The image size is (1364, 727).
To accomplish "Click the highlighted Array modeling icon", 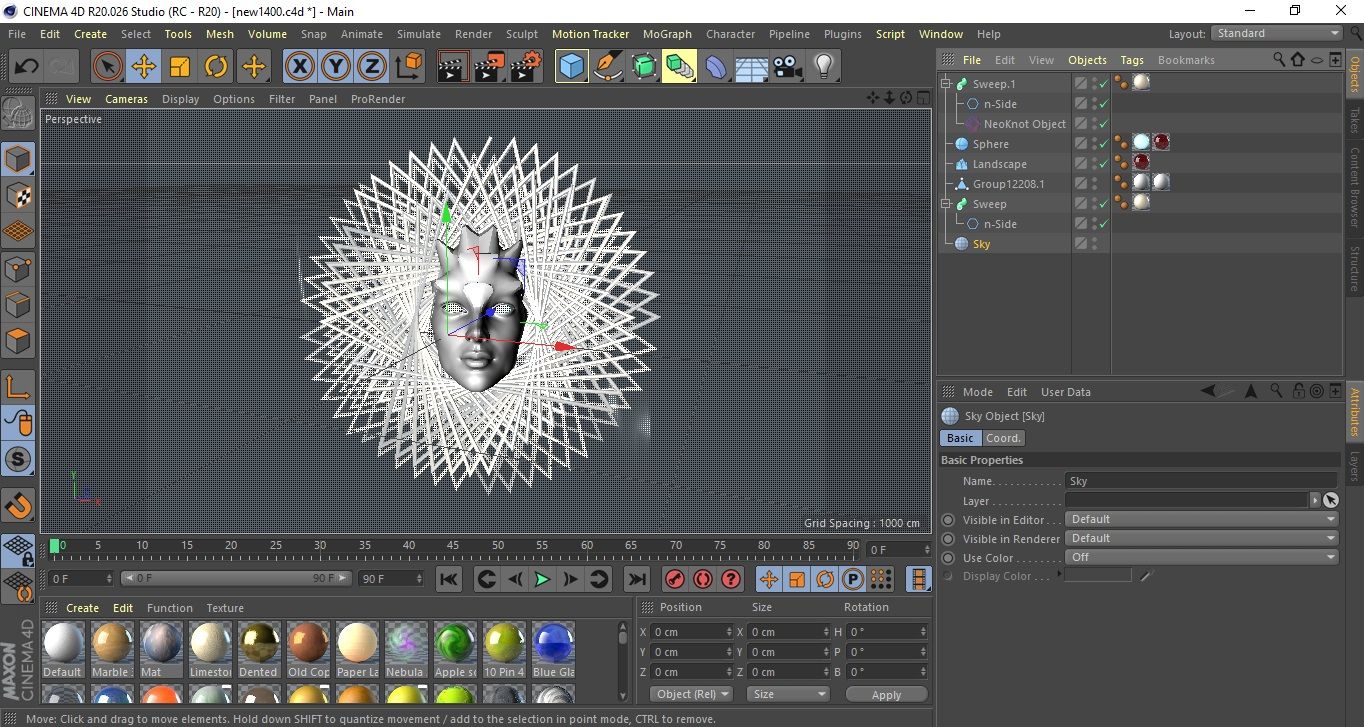I will point(679,67).
